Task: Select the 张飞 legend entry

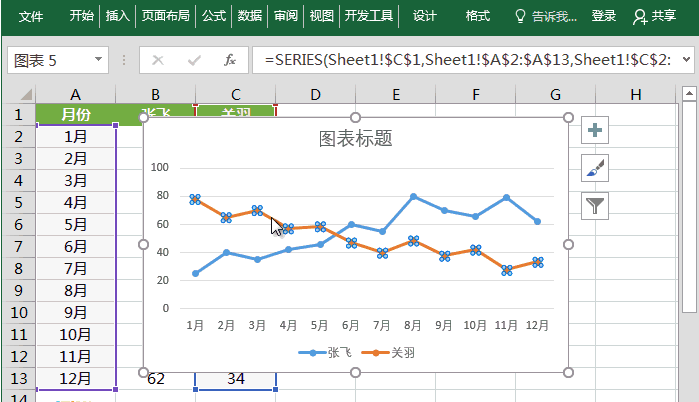Action: [x=325, y=353]
